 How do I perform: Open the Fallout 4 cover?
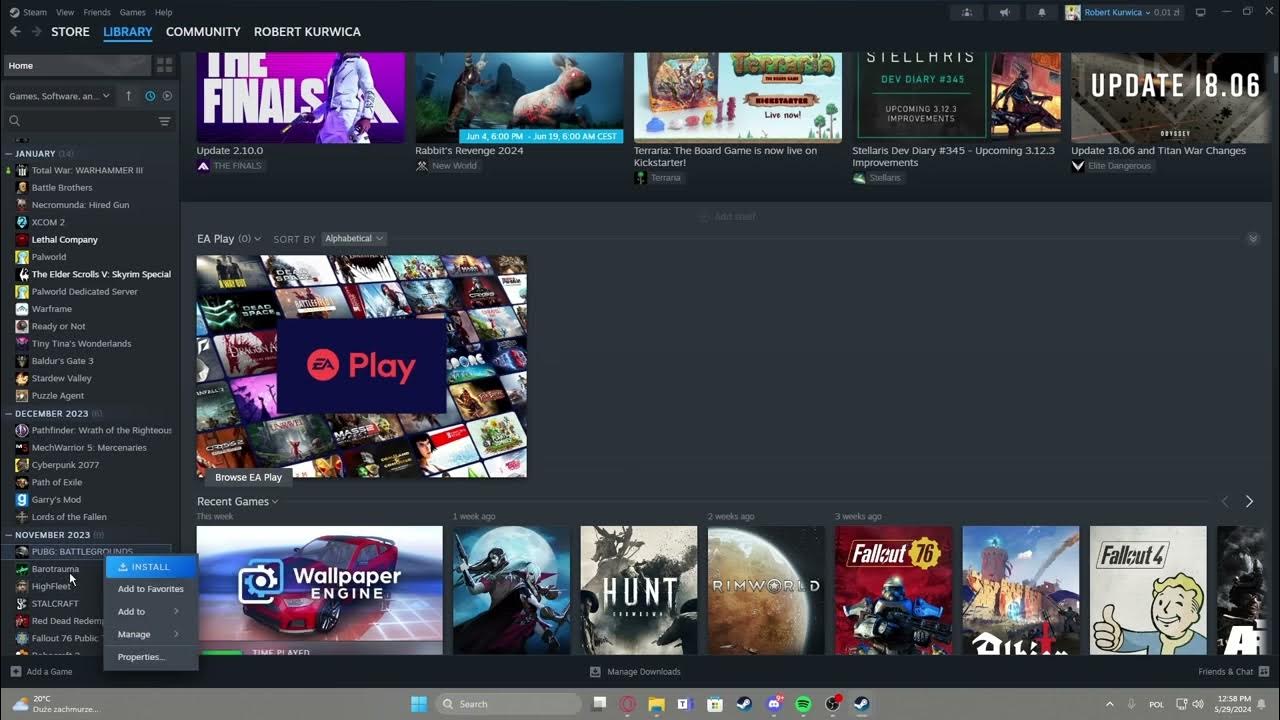1148,590
